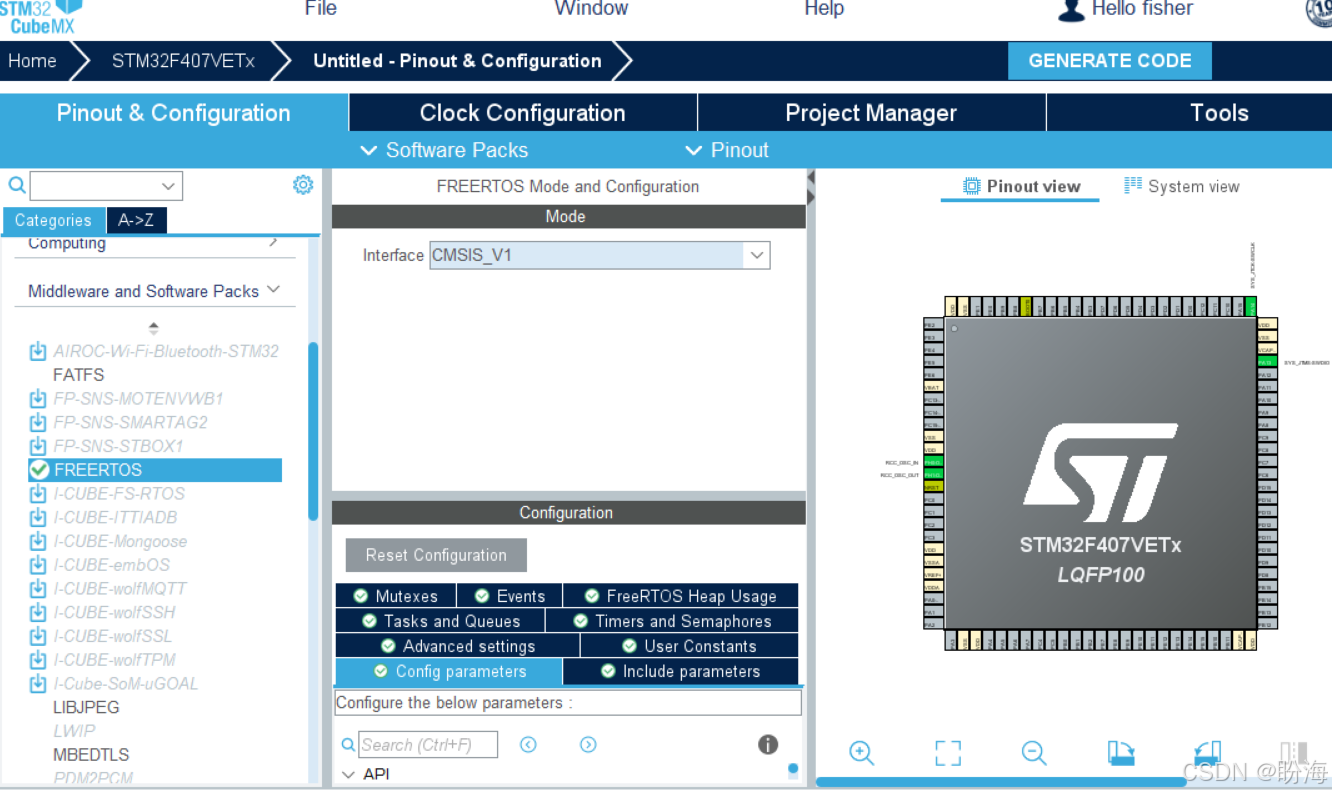The width and height of the screenshot is (1332, 794).
Task: Select LIBJPEG in the middleware list
Action: coord(86,707)
